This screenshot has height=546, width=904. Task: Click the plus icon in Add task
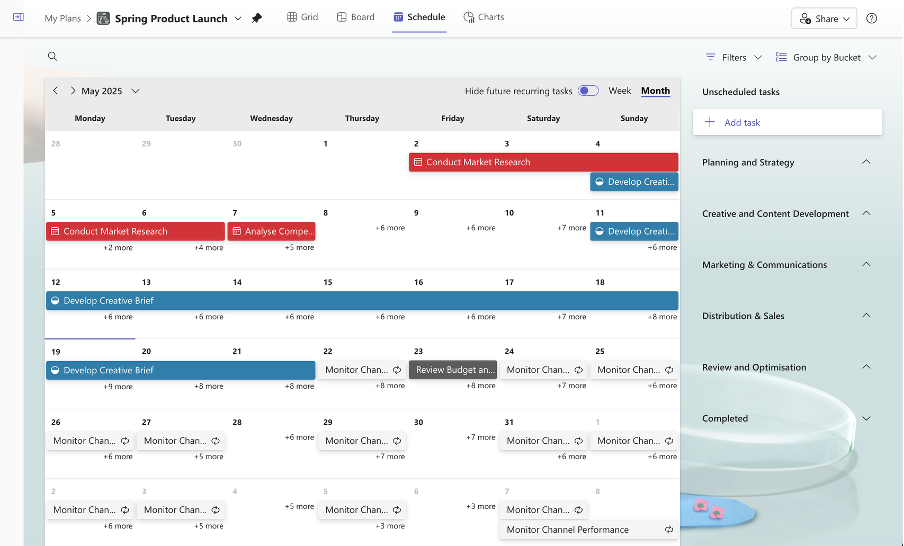point(710,122)
